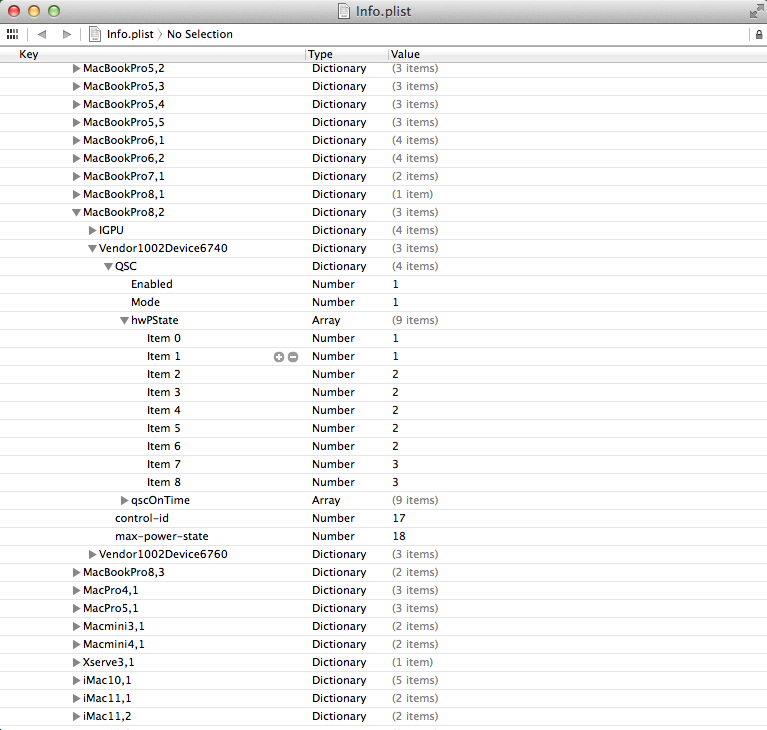The image size is (767, 730).
Task: Select the iMac11,2 key text
Action: pyautogui.click(x=107, y=716)
